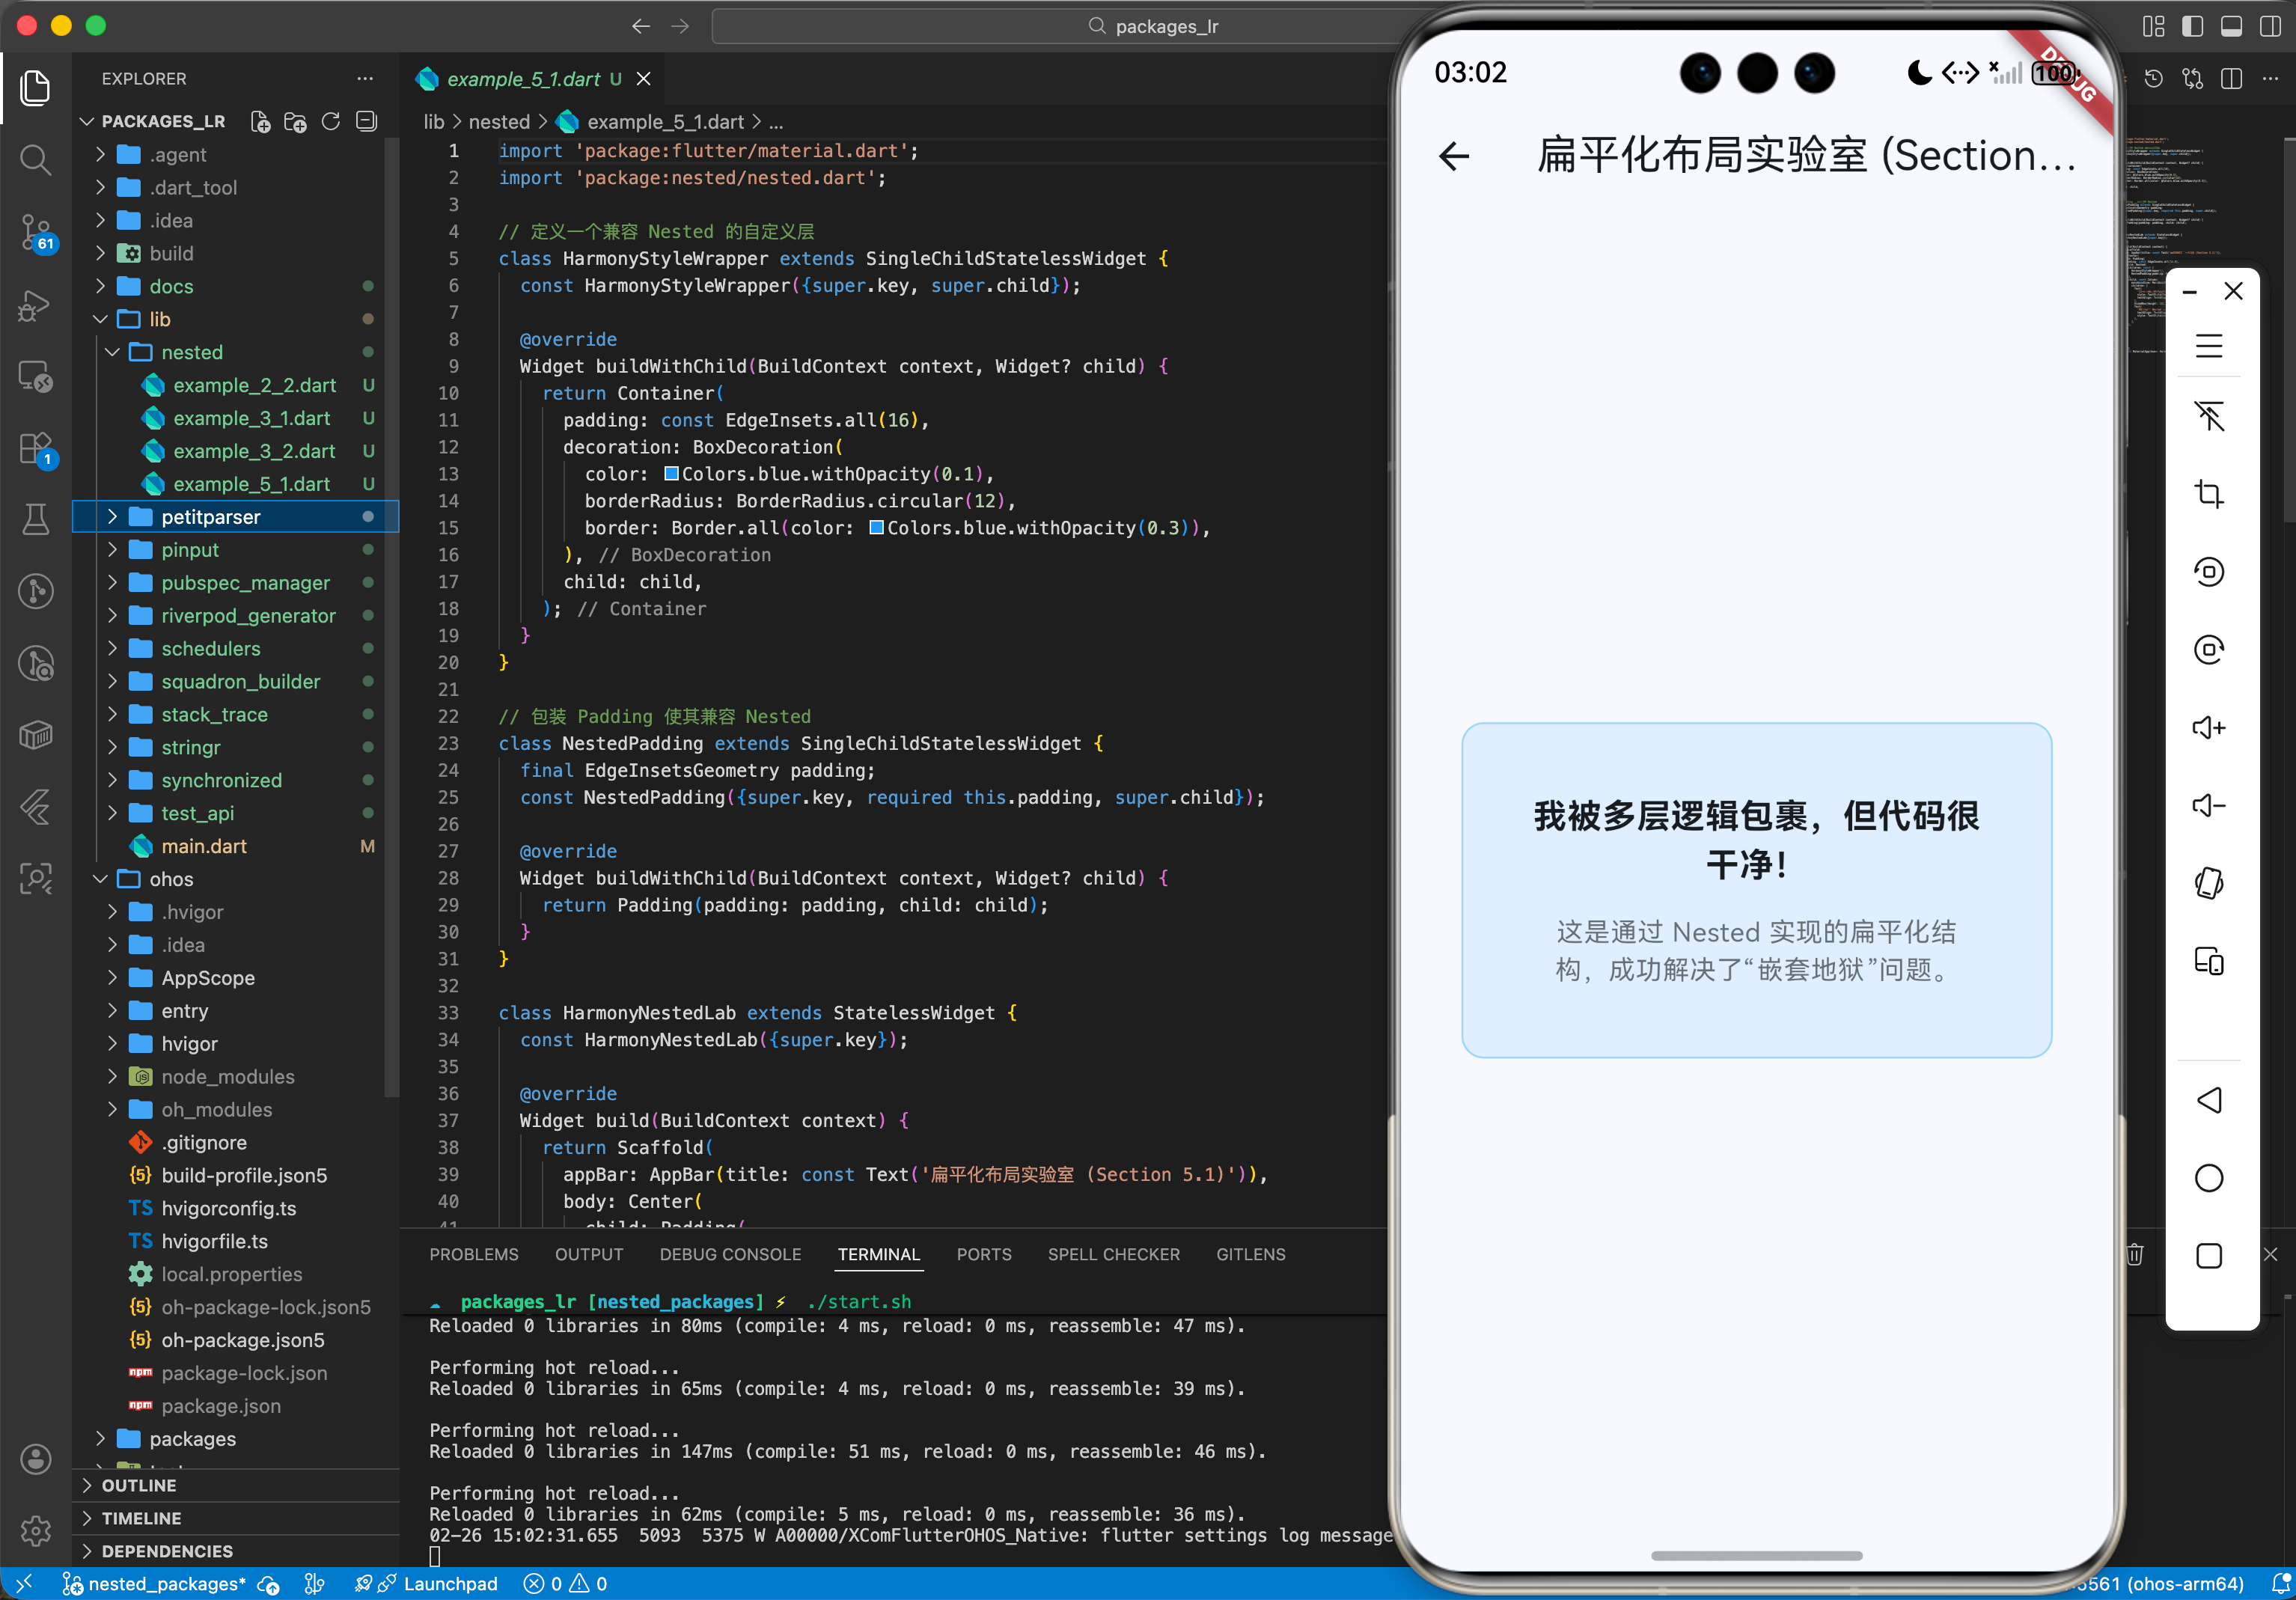Click New Folder icon in Explorer header
The image size is (2296, 1600).
pos(295,121)
